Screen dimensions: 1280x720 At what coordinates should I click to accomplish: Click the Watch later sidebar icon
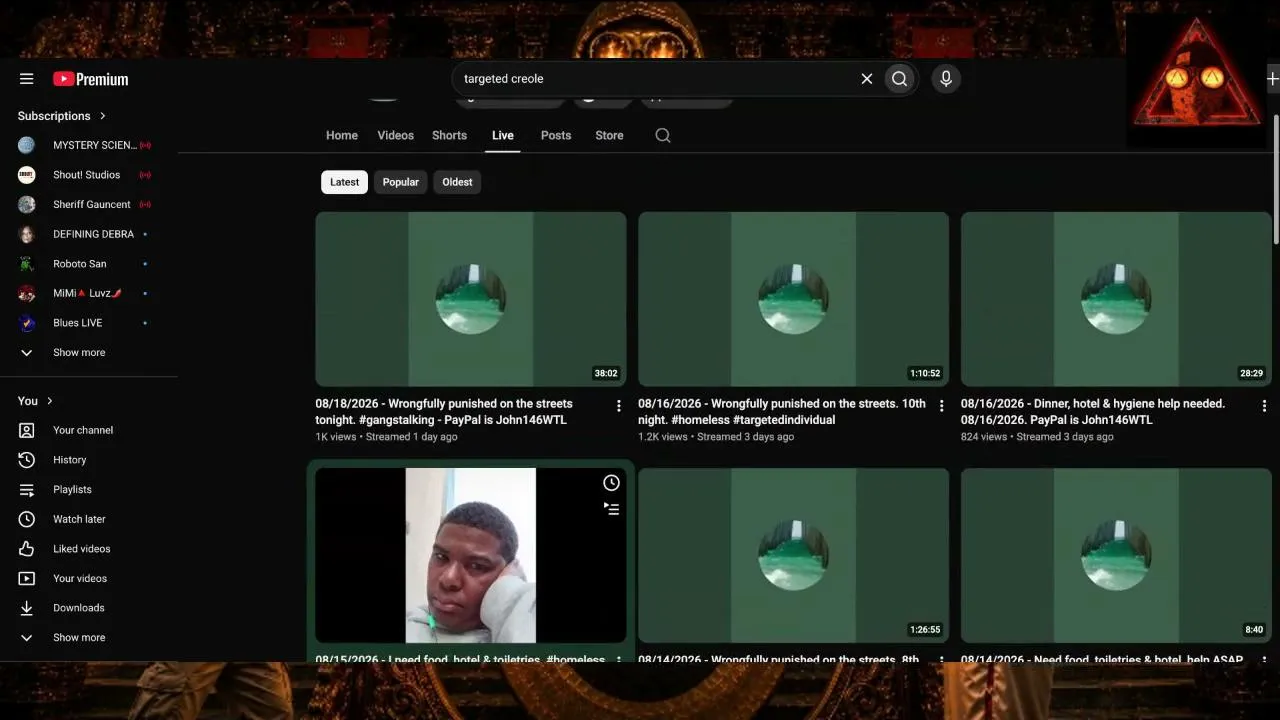27,519
